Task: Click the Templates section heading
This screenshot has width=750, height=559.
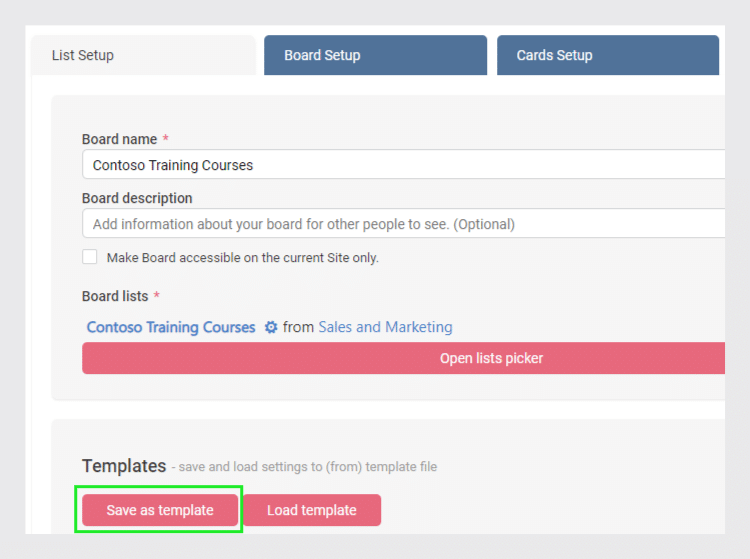Action: click(124, 466)
